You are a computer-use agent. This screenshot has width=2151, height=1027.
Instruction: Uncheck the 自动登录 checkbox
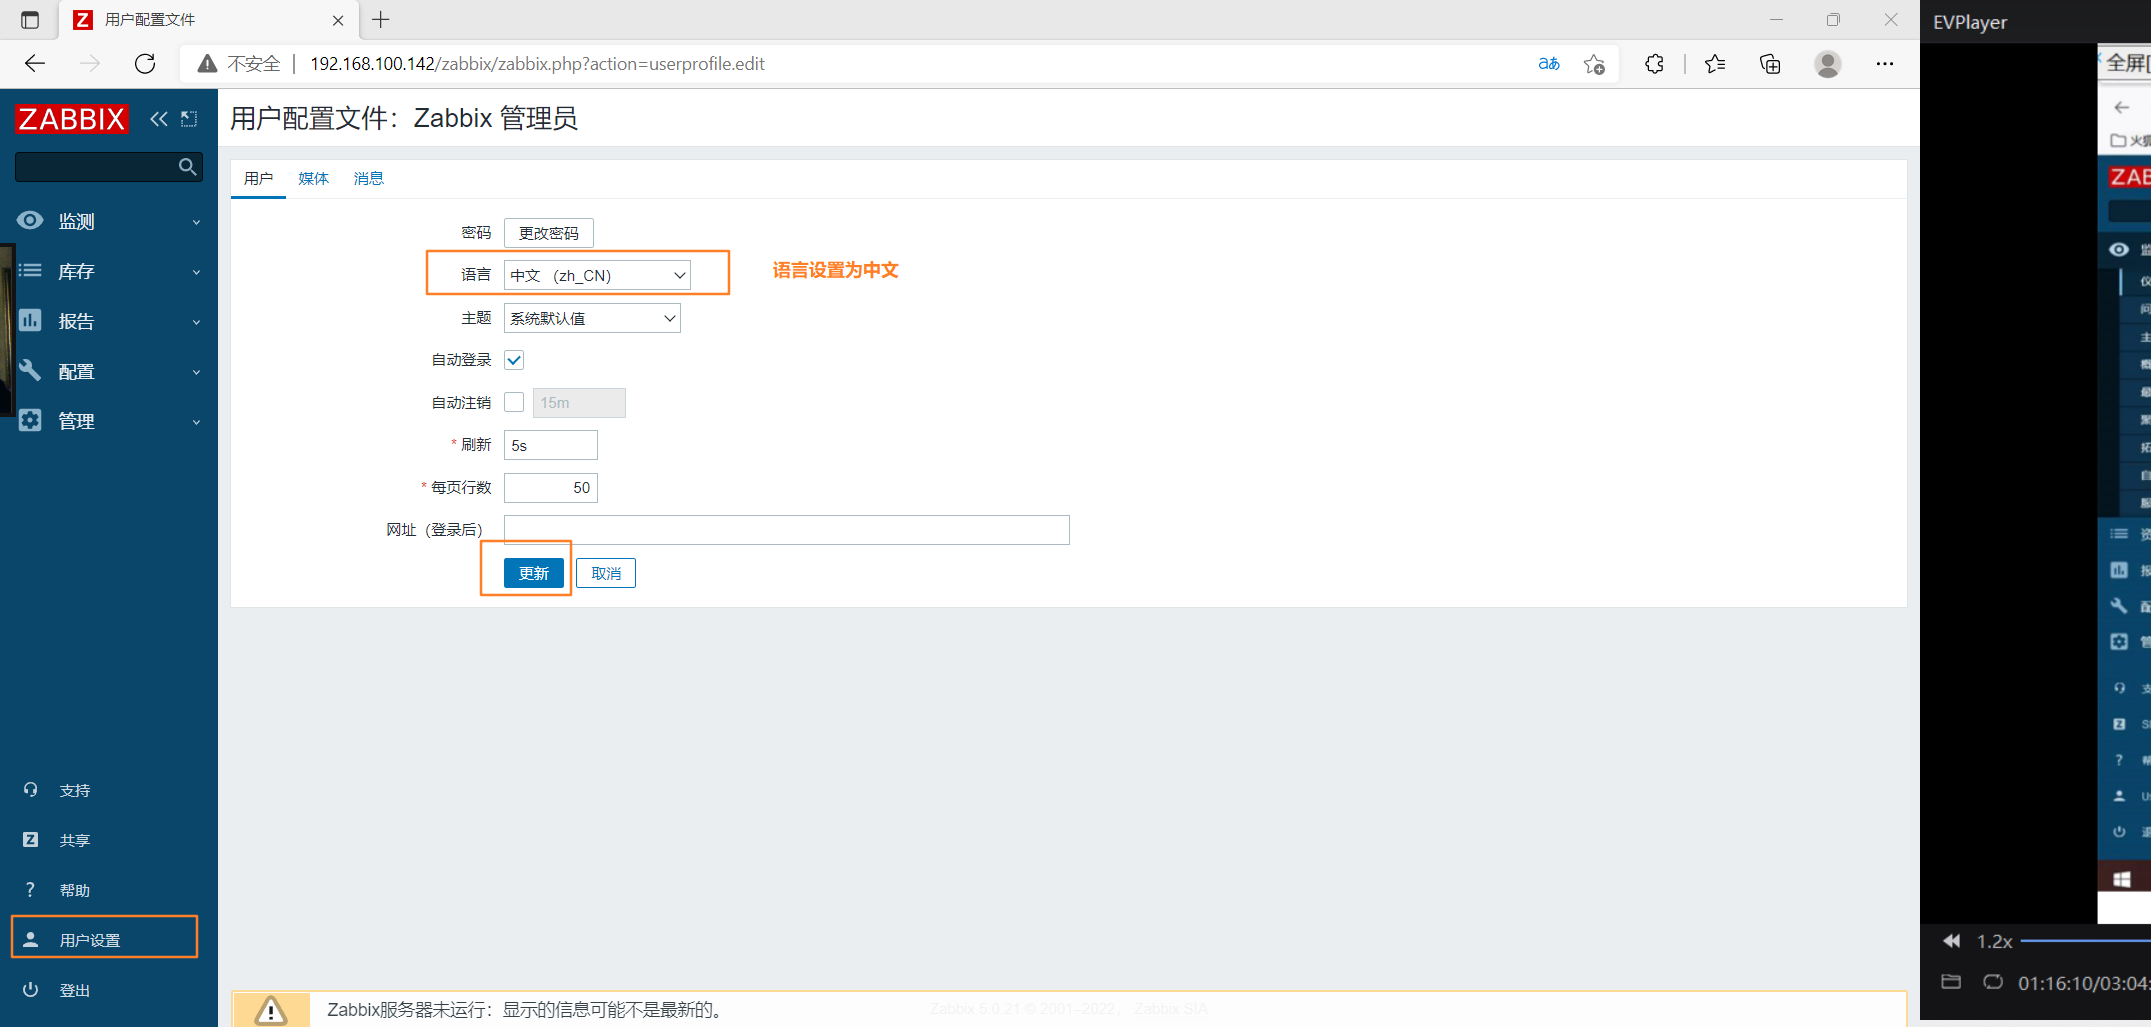pyautogui.click(x=514, y=360)
